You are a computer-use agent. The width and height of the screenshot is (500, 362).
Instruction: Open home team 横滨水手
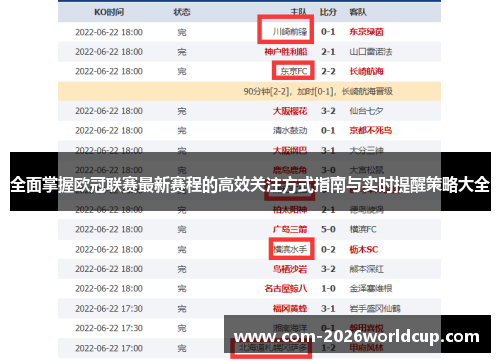tap(290, 249)
